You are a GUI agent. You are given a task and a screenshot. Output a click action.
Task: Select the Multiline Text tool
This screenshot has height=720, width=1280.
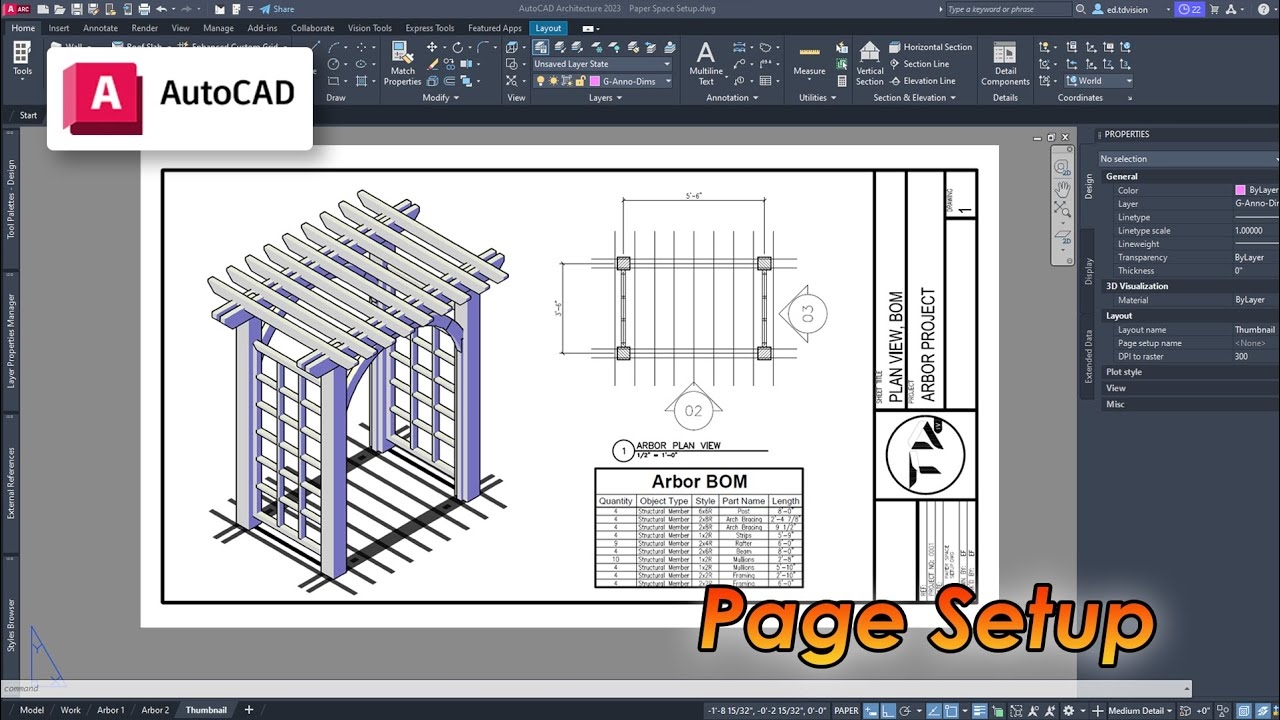tap(706, 63)
